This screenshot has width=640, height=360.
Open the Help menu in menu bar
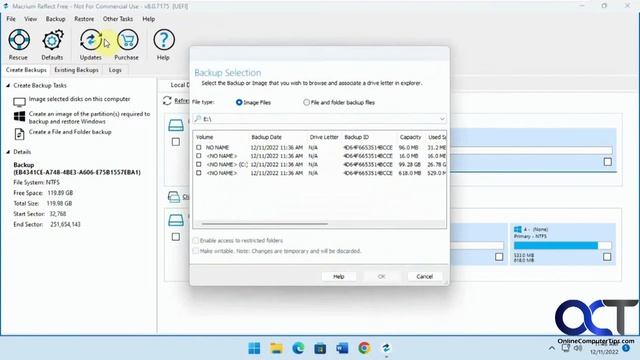pyautogui.click(x=149, y=19)
